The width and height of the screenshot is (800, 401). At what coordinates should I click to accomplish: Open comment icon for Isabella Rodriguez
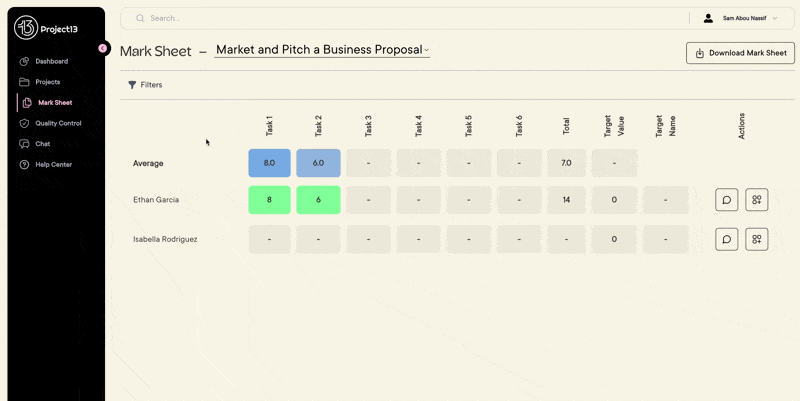click(727, 239)
